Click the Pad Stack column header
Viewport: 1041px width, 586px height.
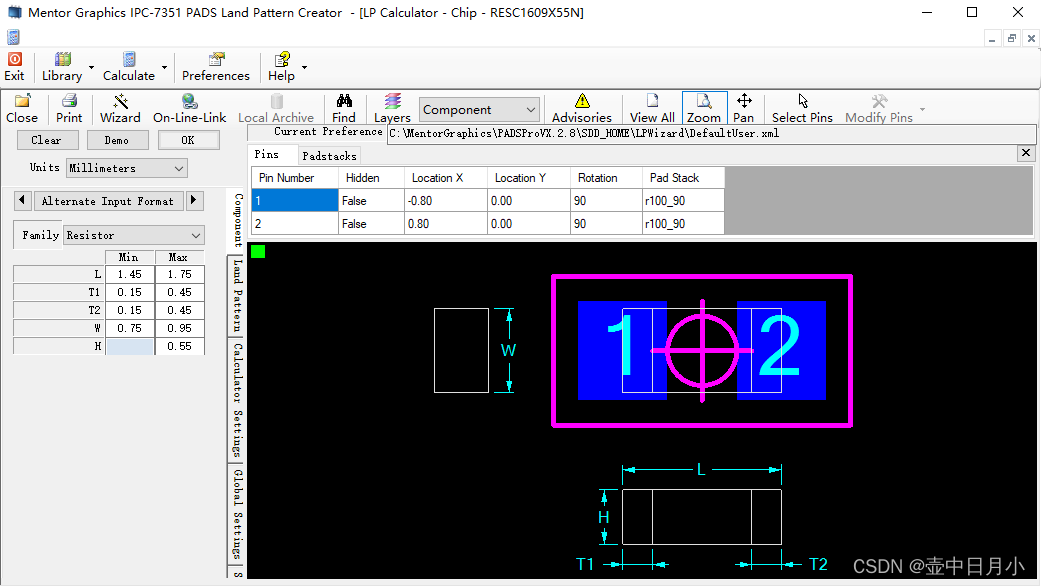[x=683, y=178]
